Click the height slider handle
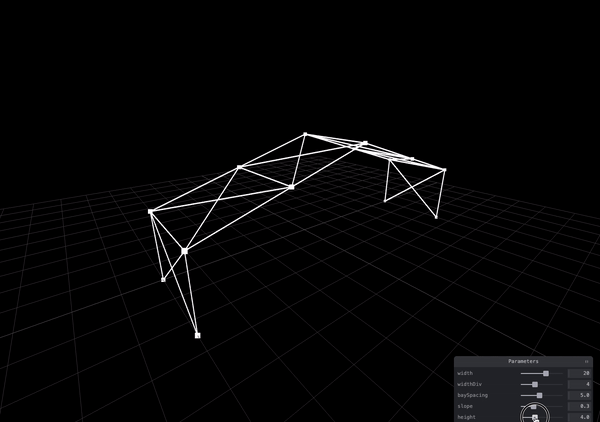This screenshot has height=422, width=600. click(x=535, y=417)
